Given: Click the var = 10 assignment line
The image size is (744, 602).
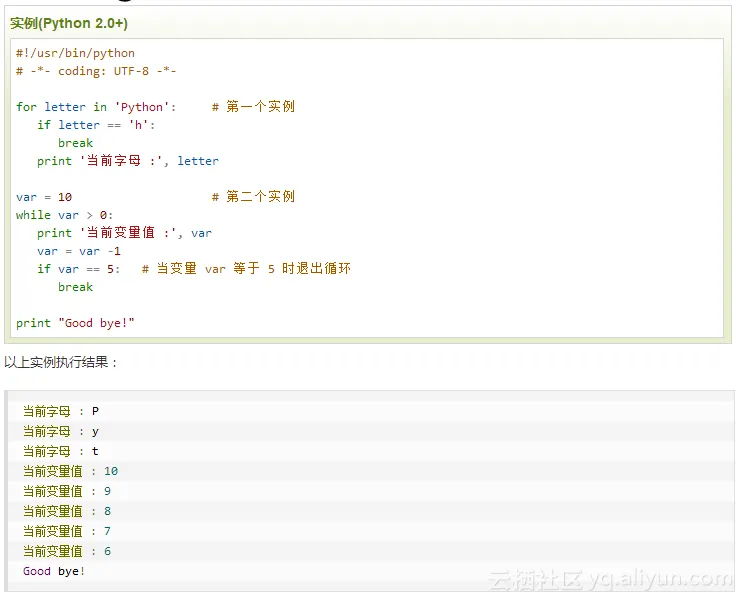Looking at the screenshot, I should point(44,197).
